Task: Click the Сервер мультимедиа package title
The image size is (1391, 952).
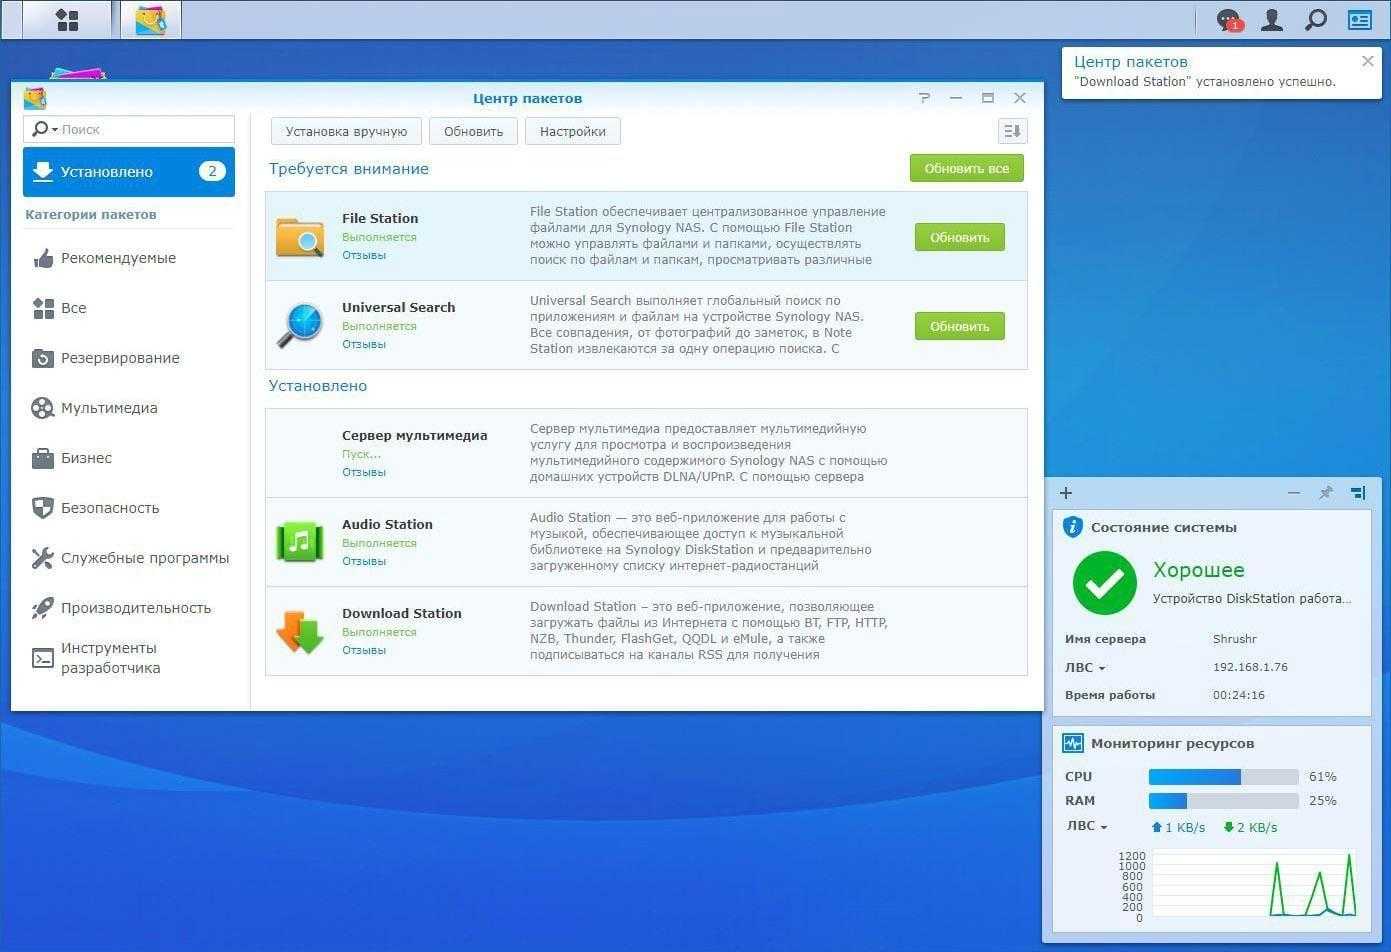Action: [x=414, y=435]
